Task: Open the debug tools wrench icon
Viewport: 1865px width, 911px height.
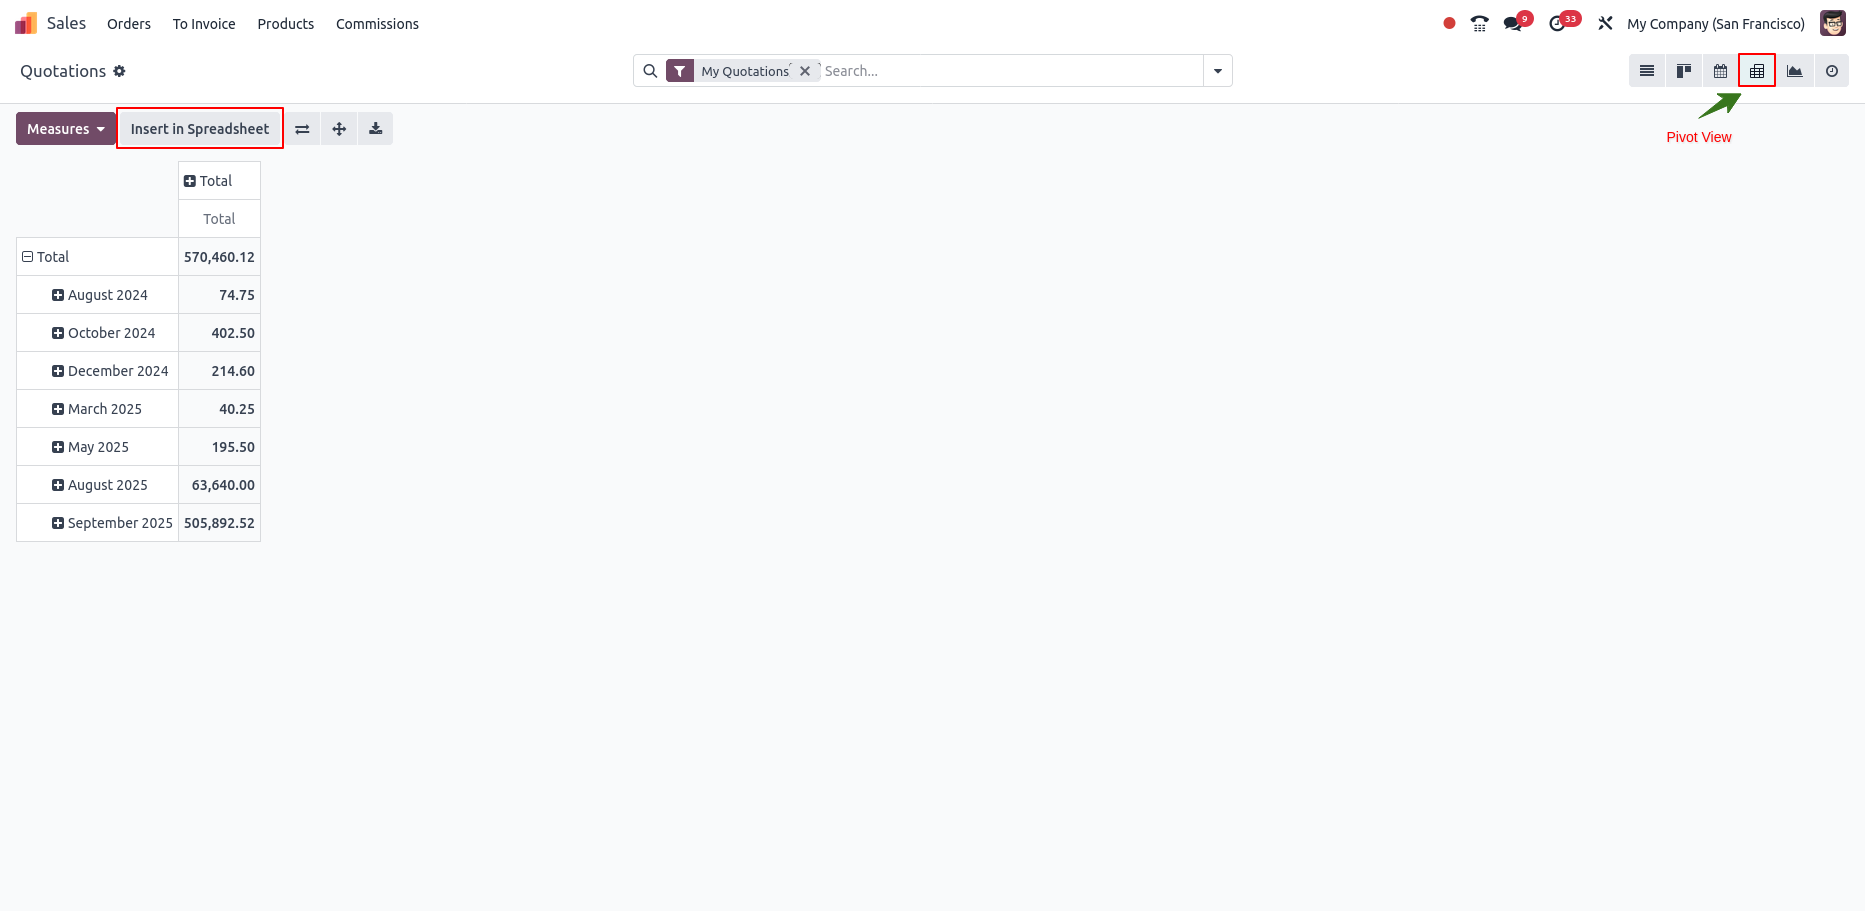Action: click(x=1606, y=24)
